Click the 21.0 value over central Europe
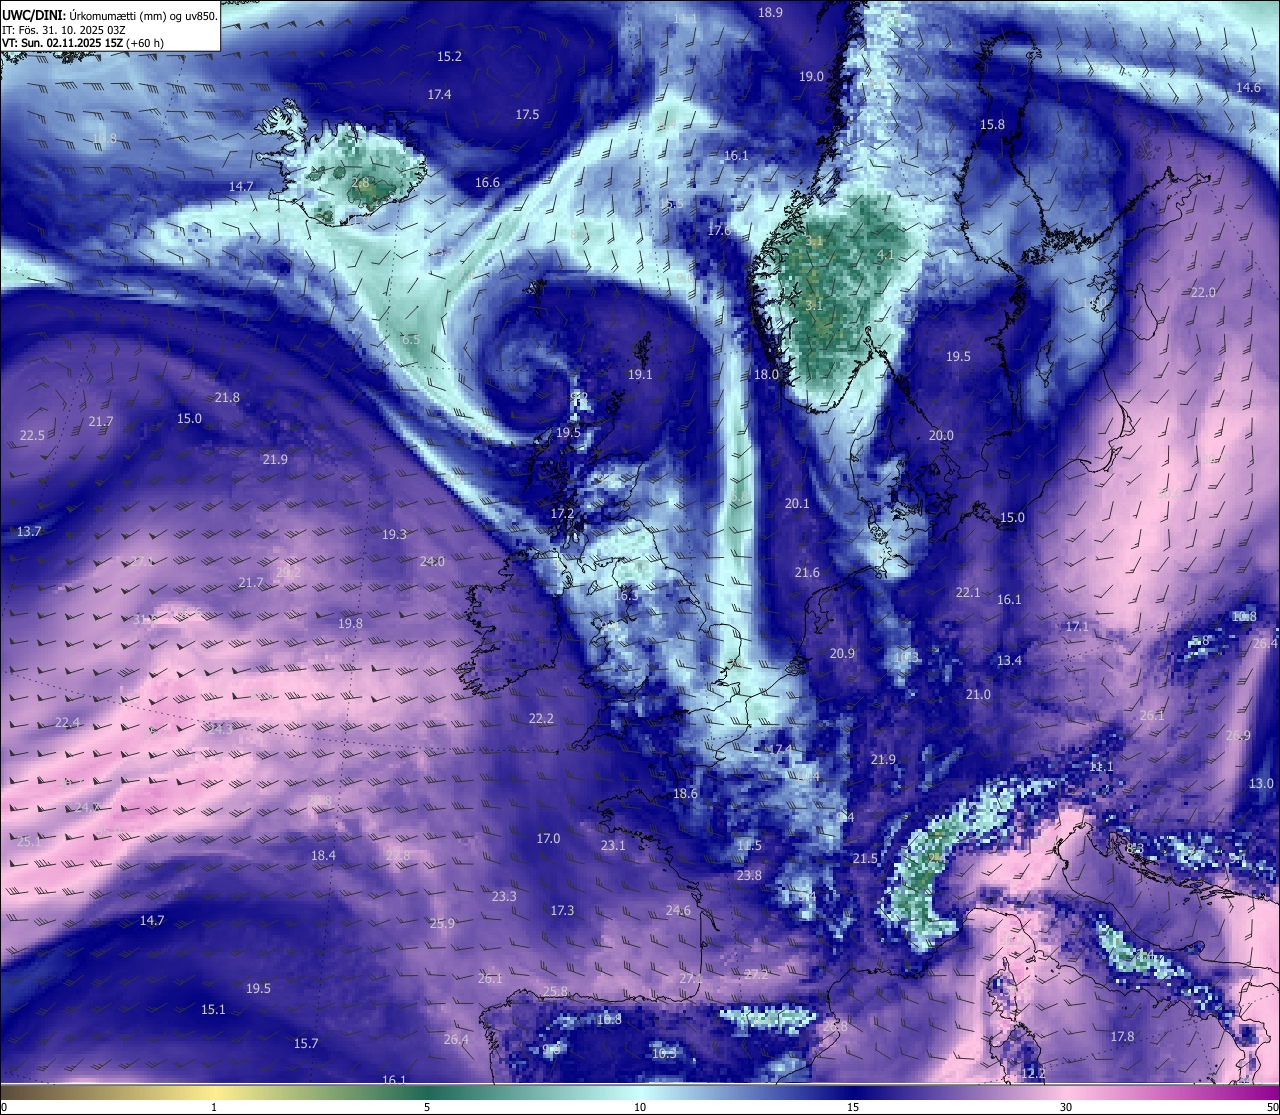 coord(978,695)
